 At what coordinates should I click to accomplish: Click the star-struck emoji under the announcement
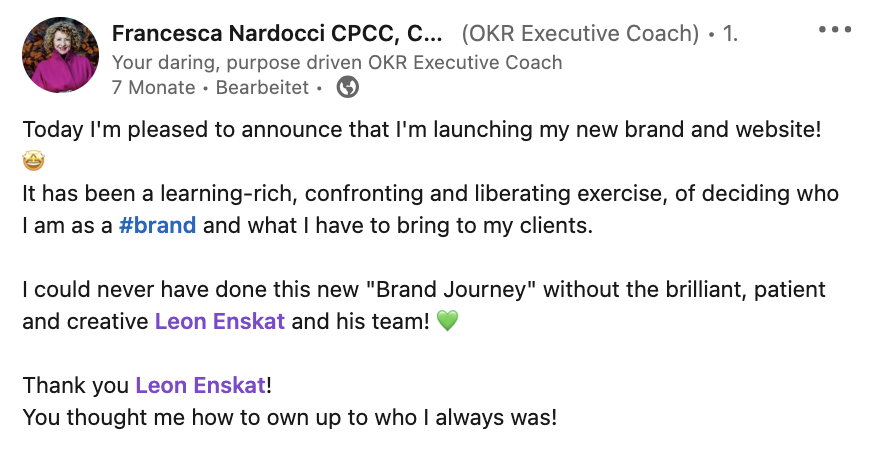[34, 161]
